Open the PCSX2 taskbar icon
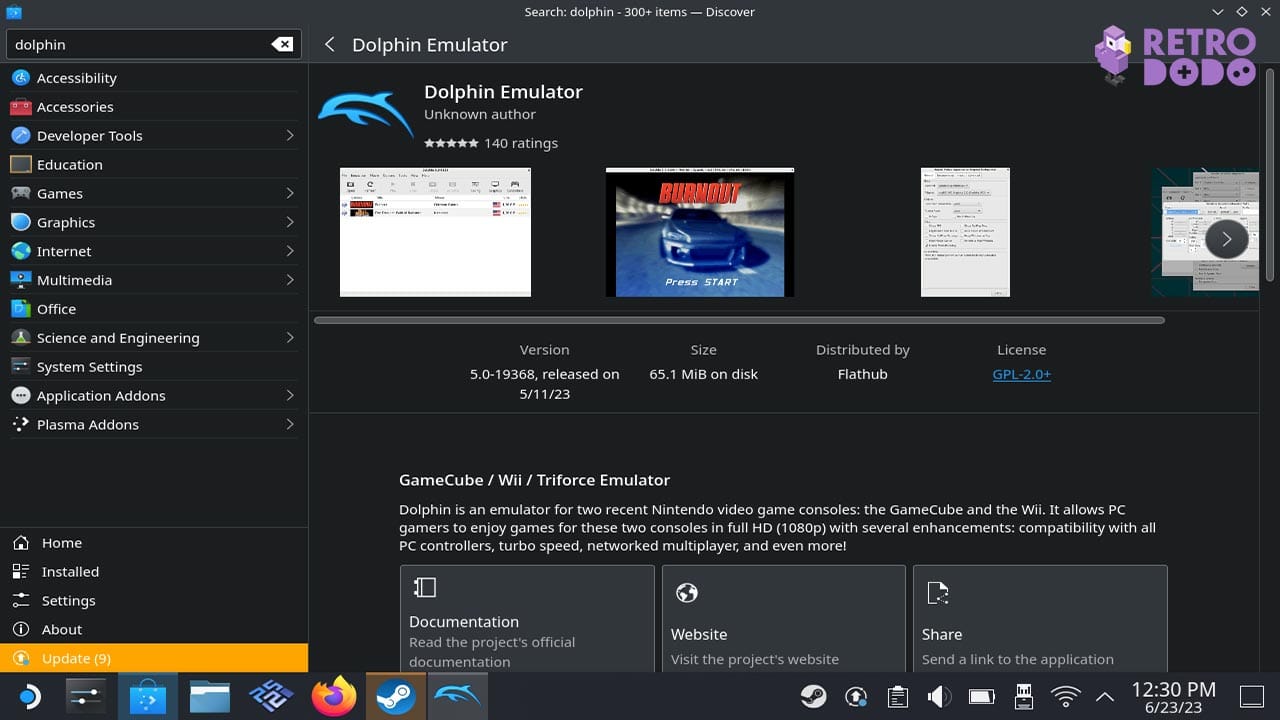The width and height of the screenshot is (1280, 720). pyautogui.click(x=270, y=697)
